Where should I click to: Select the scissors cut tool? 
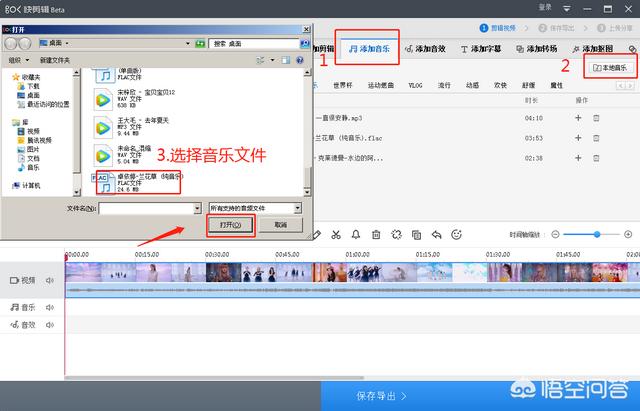(336, 235)
